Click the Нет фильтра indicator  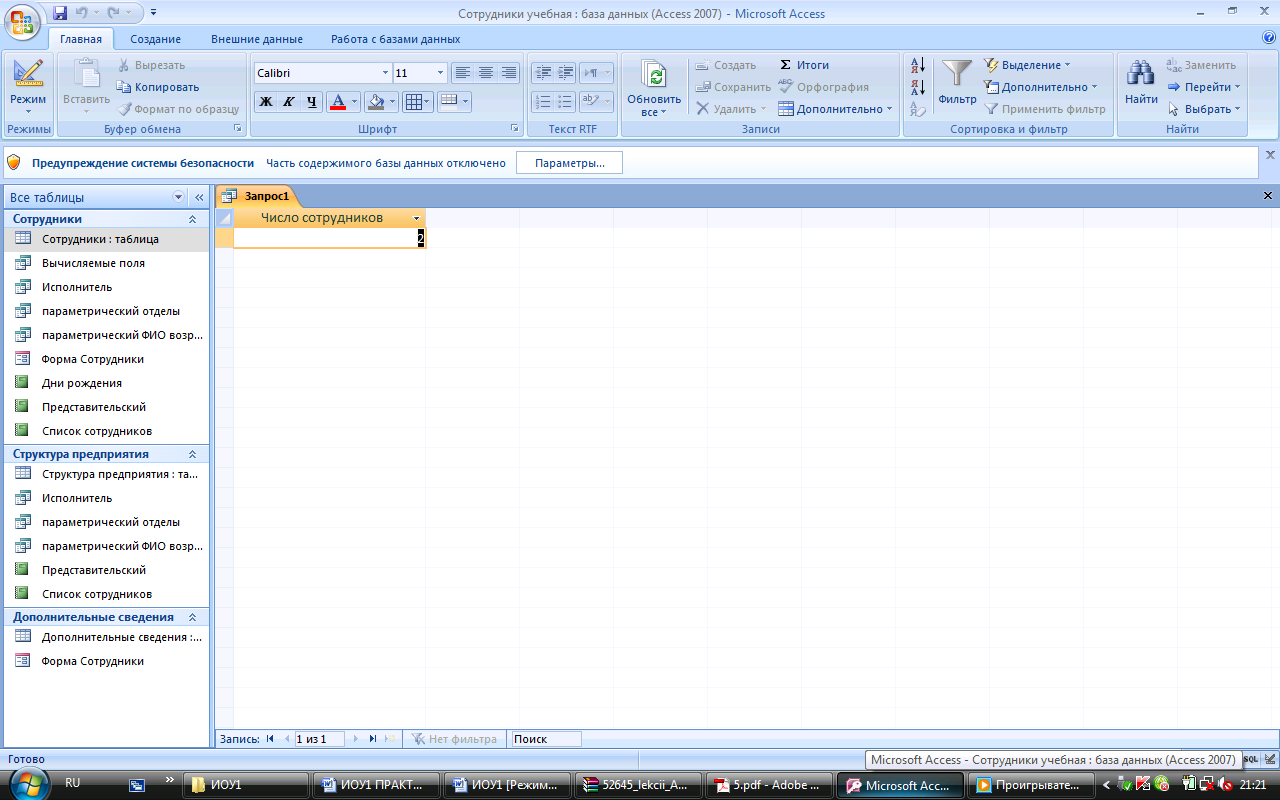click(454, 739)
